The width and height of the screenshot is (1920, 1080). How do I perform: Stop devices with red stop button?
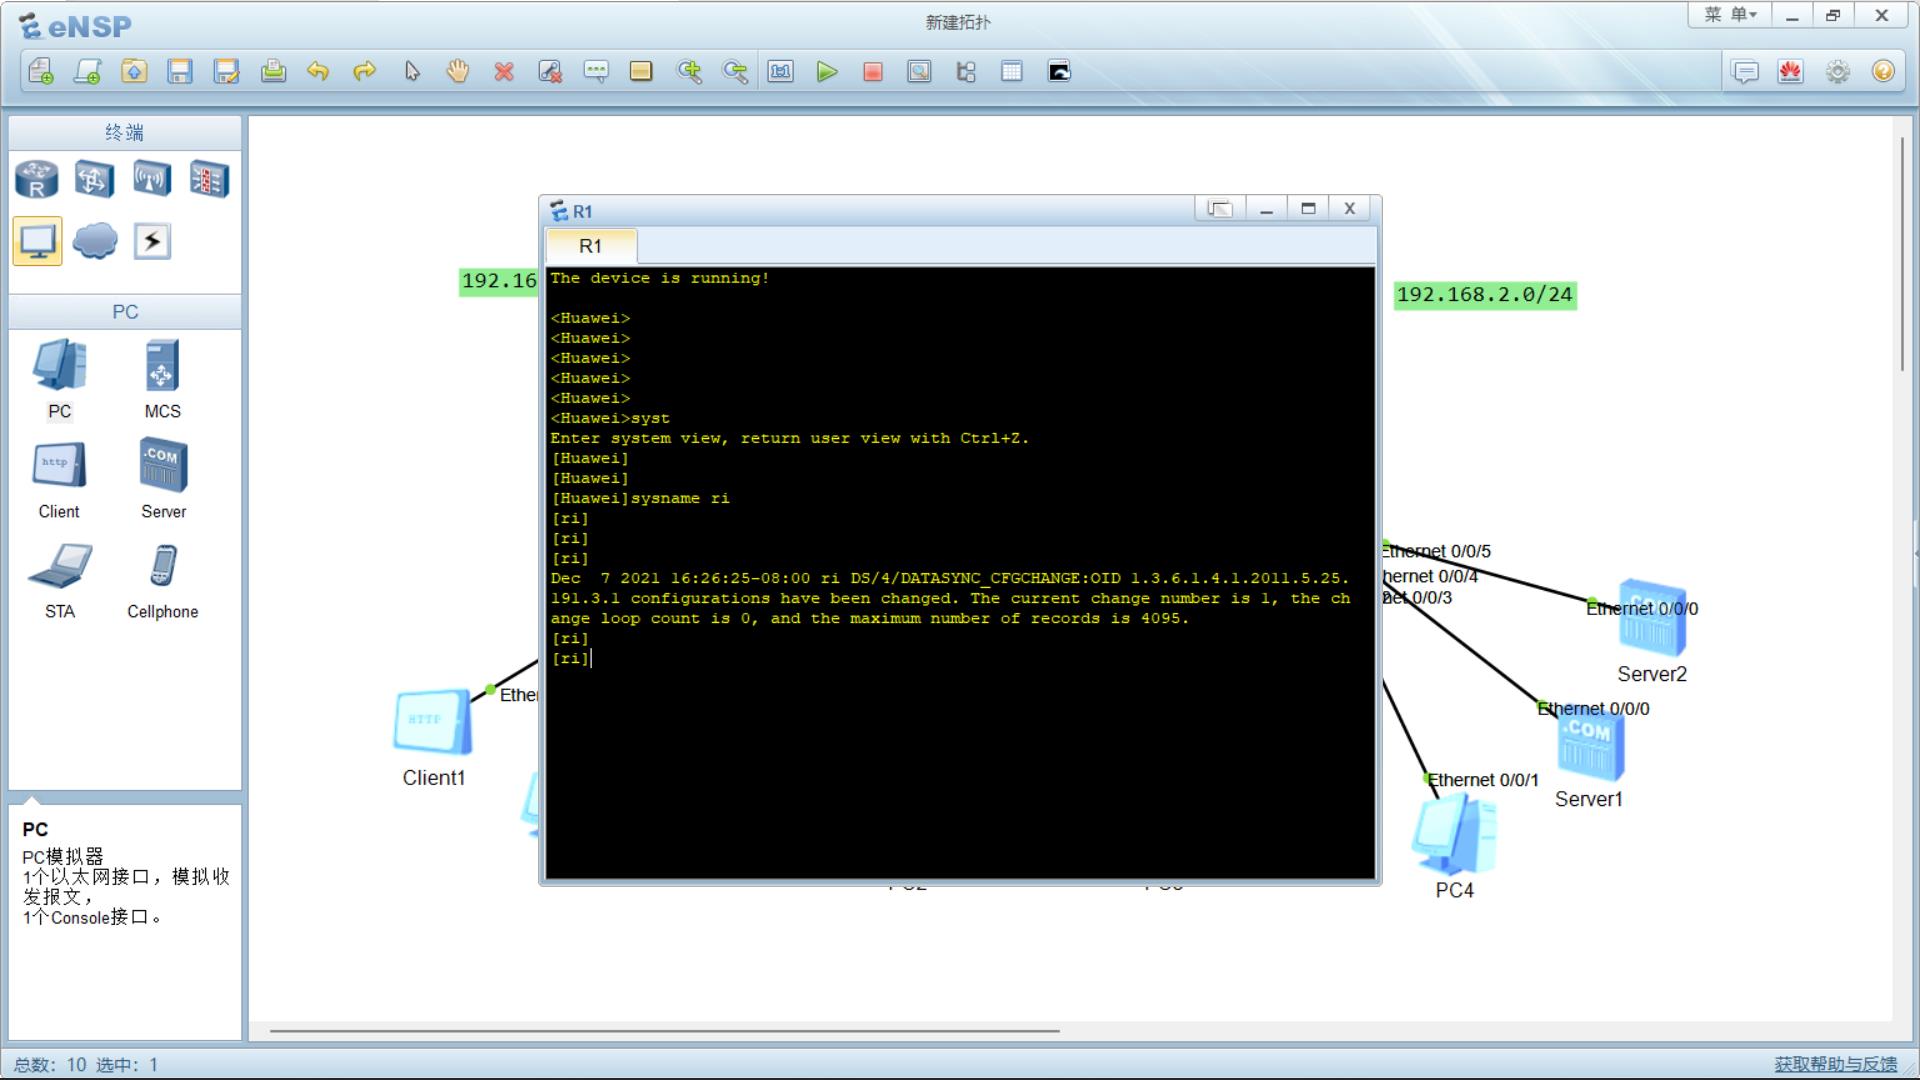(873, 71)
